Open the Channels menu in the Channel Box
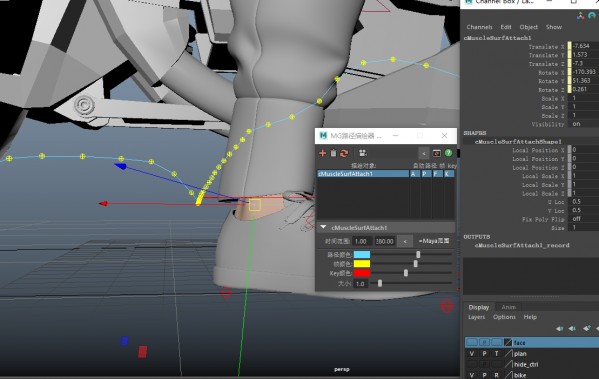Screen dimensions: 599x379 [x=479, y=27]
